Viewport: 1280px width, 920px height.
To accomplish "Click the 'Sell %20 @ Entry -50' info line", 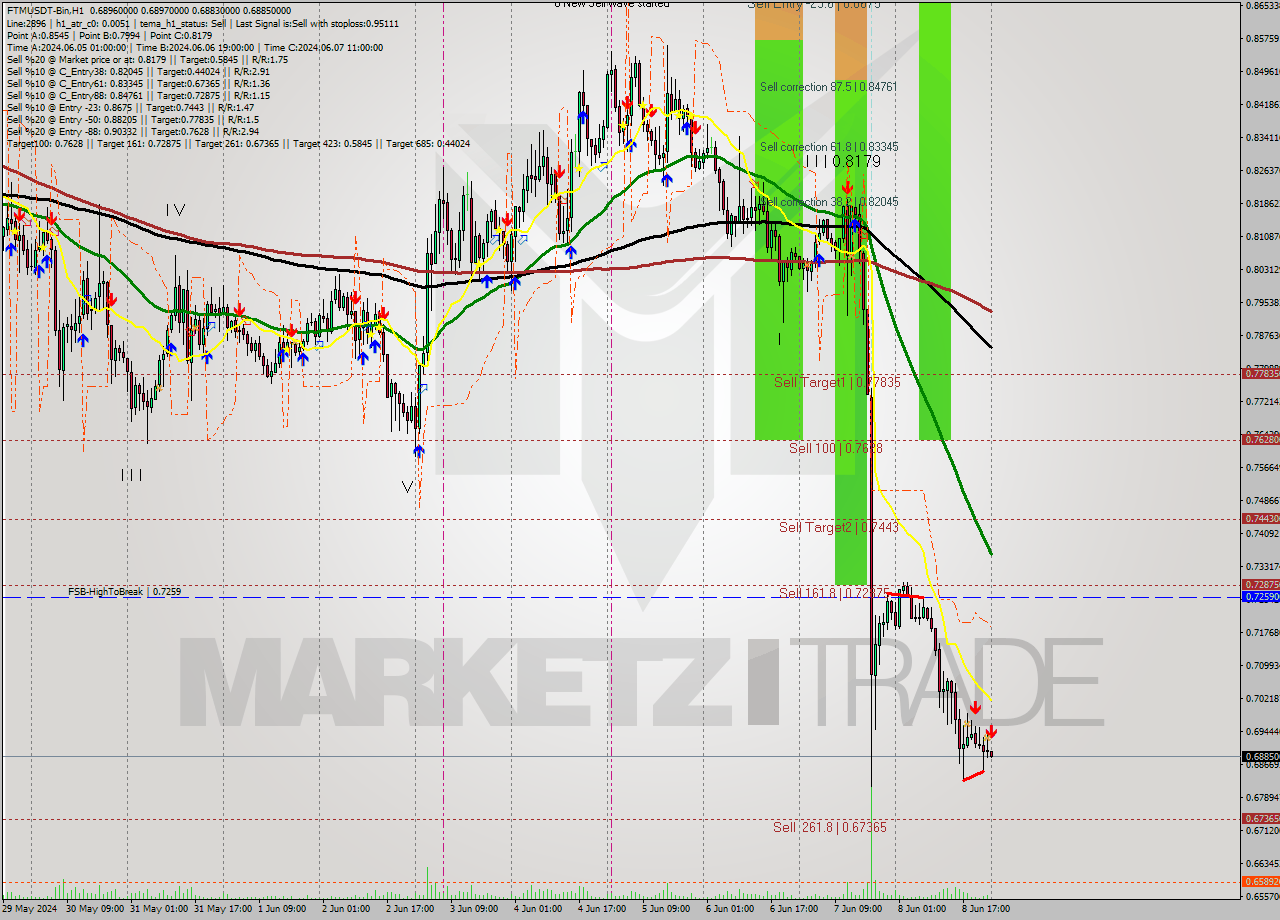I will (131, 119).
